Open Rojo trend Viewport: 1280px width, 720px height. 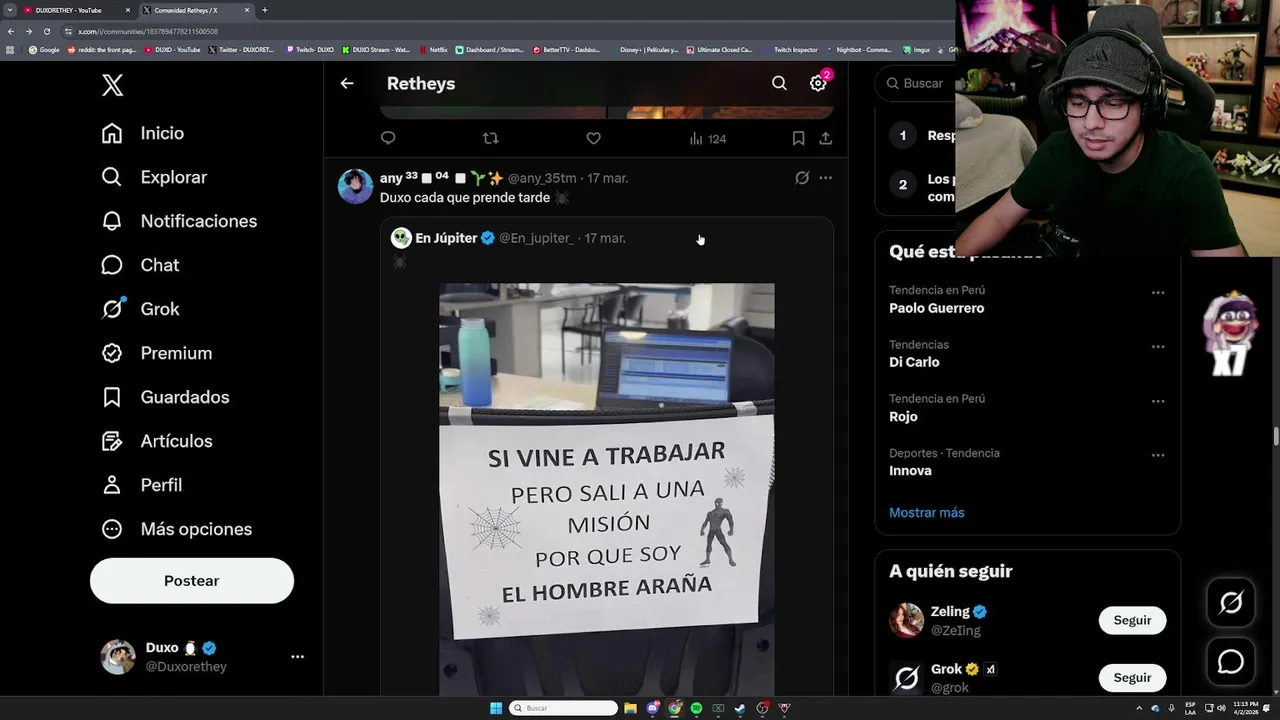point(903,416)
